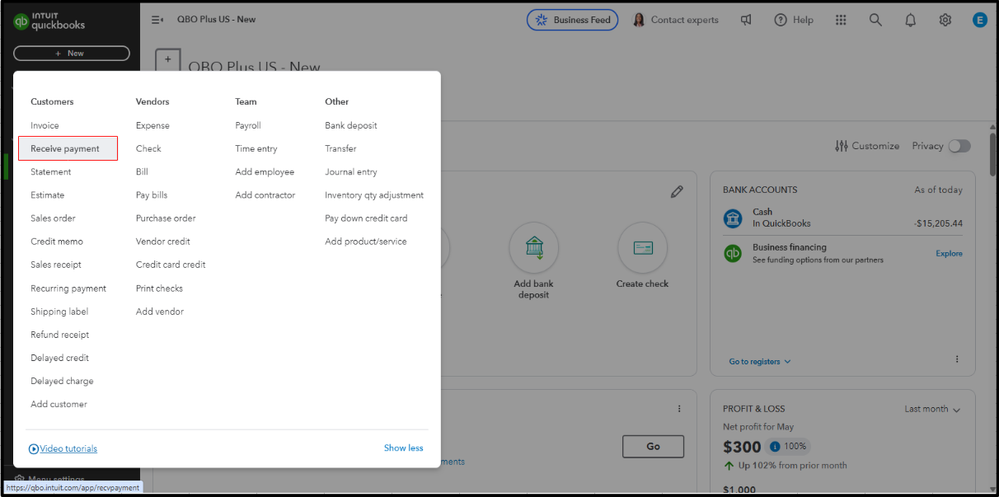Open the apps grid icon
Screen dimensions: 999x497
coord(841,20)
